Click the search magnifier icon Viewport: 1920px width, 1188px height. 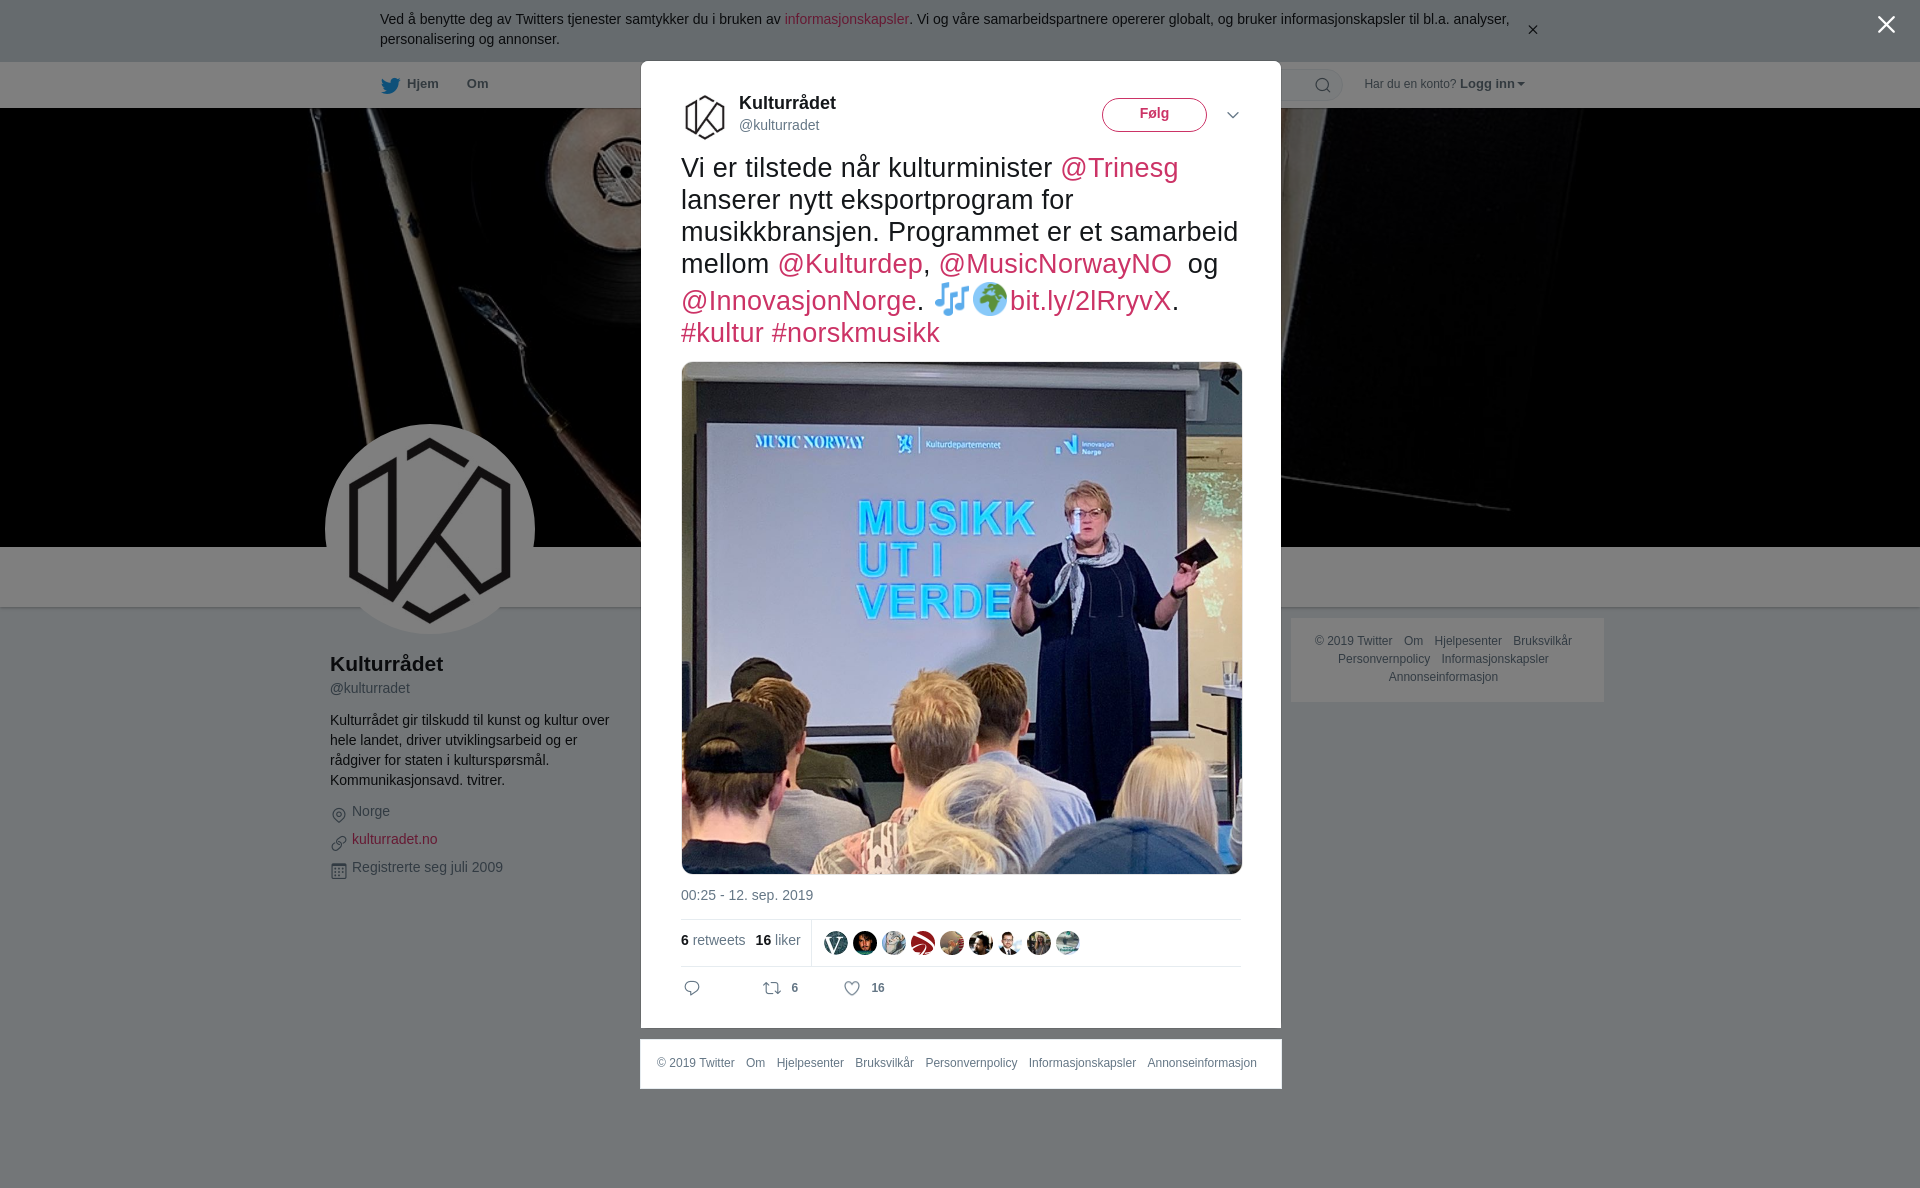click(1322, 85)
